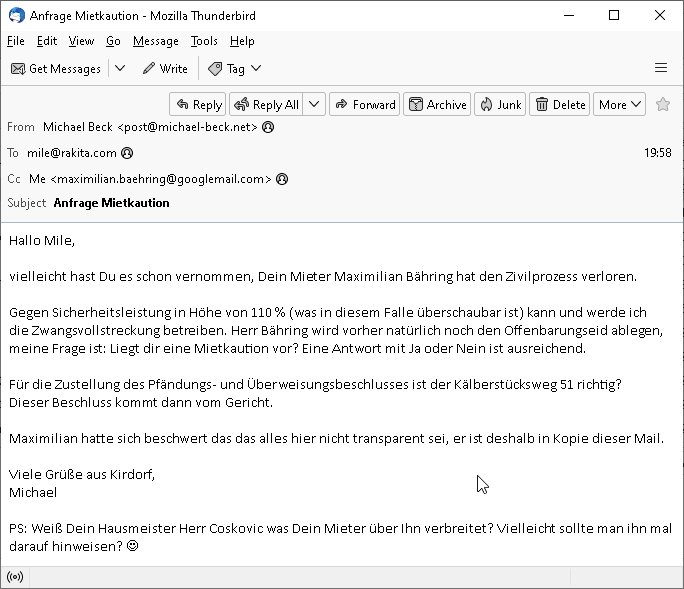
Task: Click the message time 19:58
Action: [658, 153]
